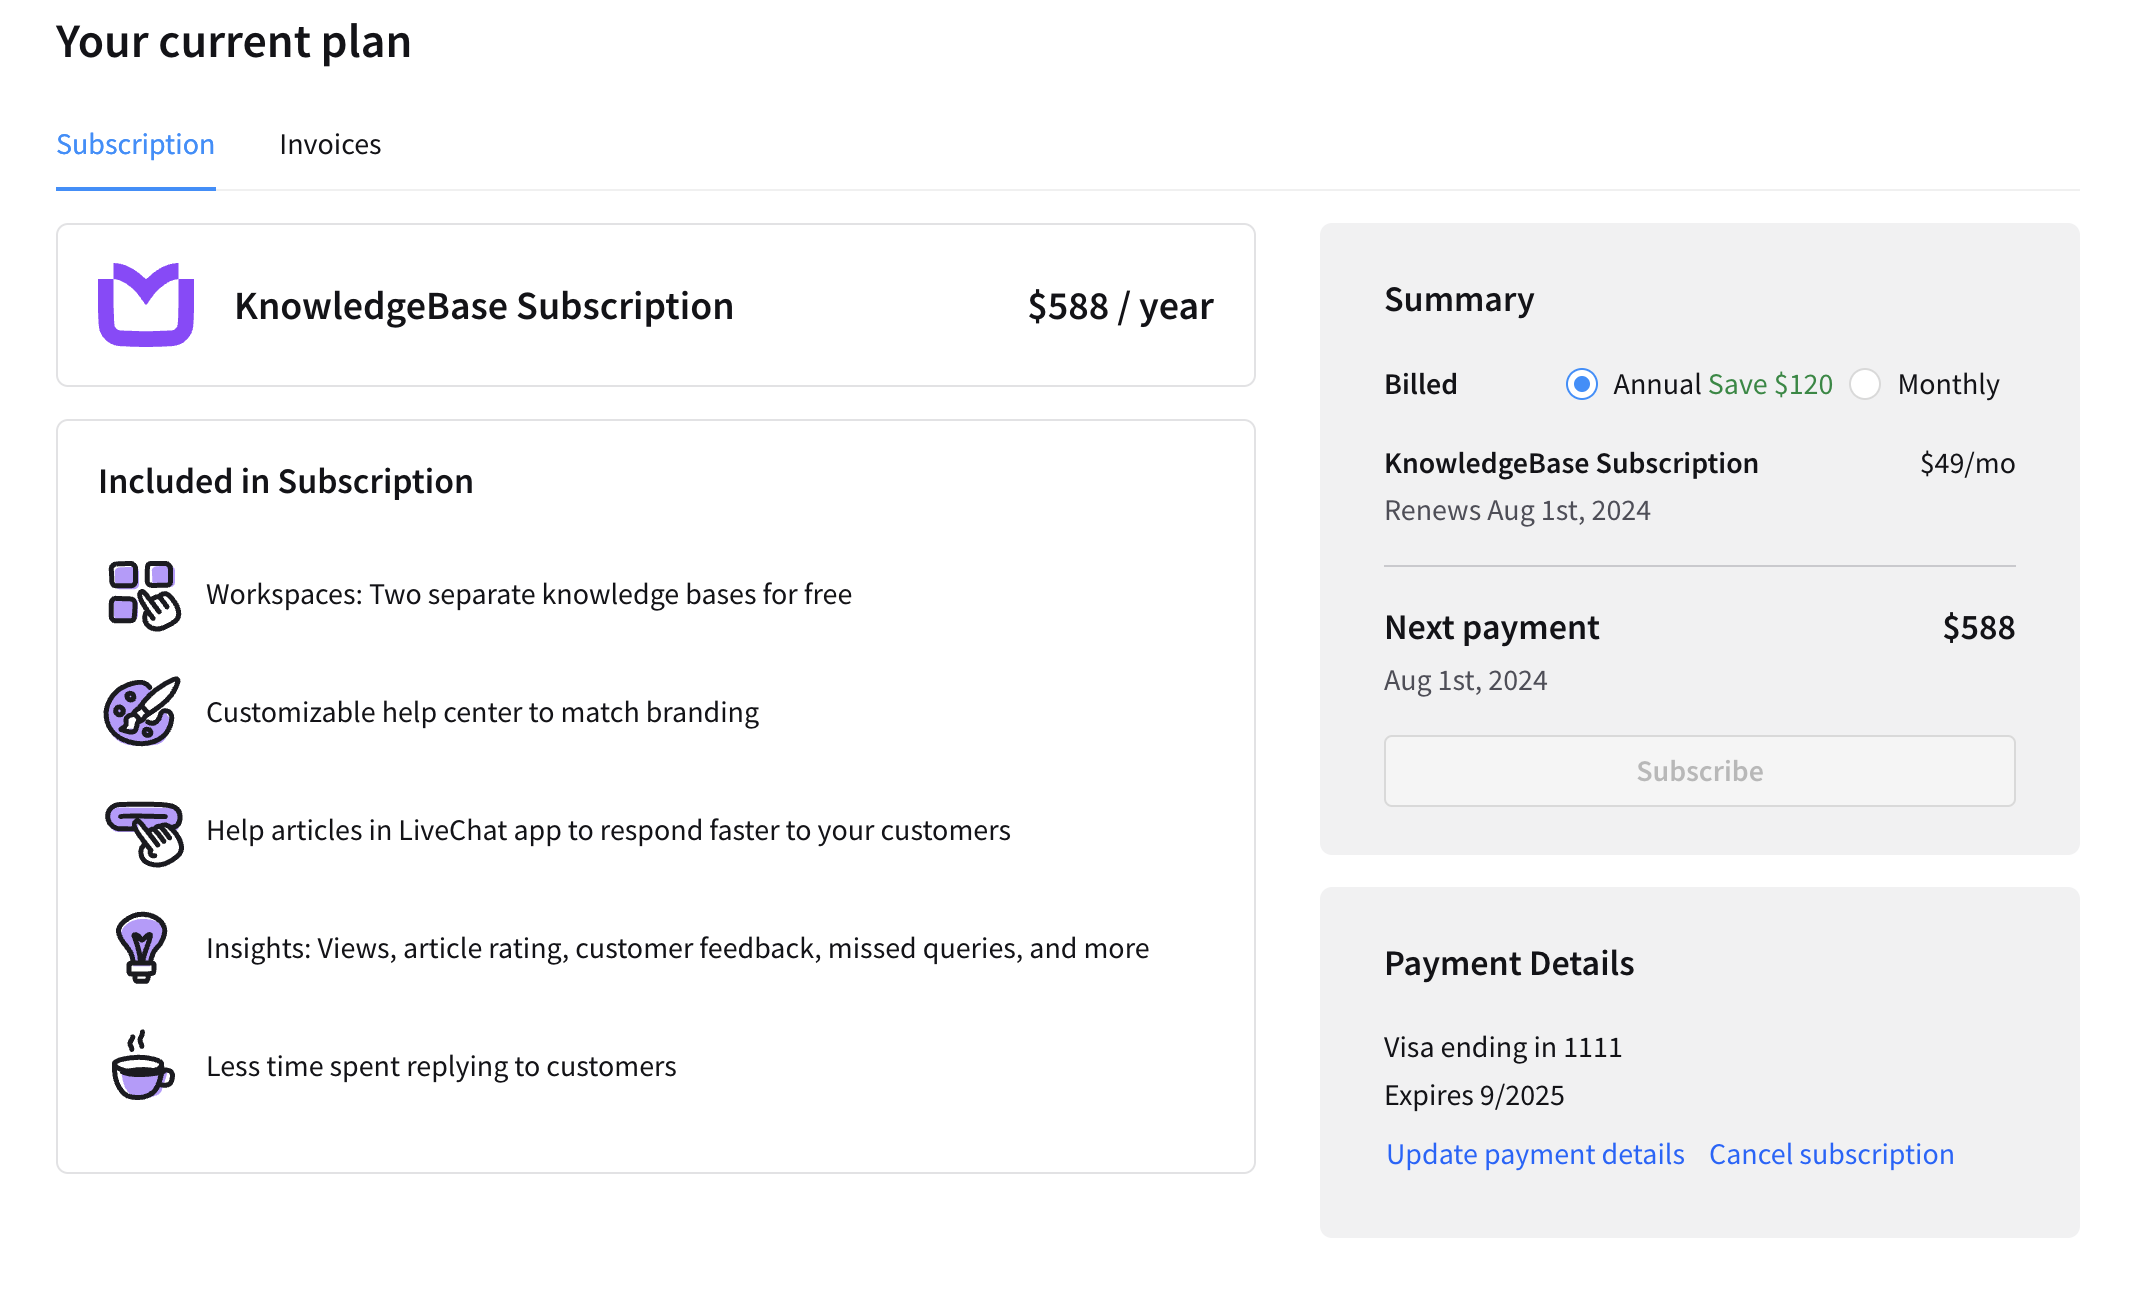Click Less time spent replying to customers
This screenshot has height=1306, width=2156.
point(441,1066)
